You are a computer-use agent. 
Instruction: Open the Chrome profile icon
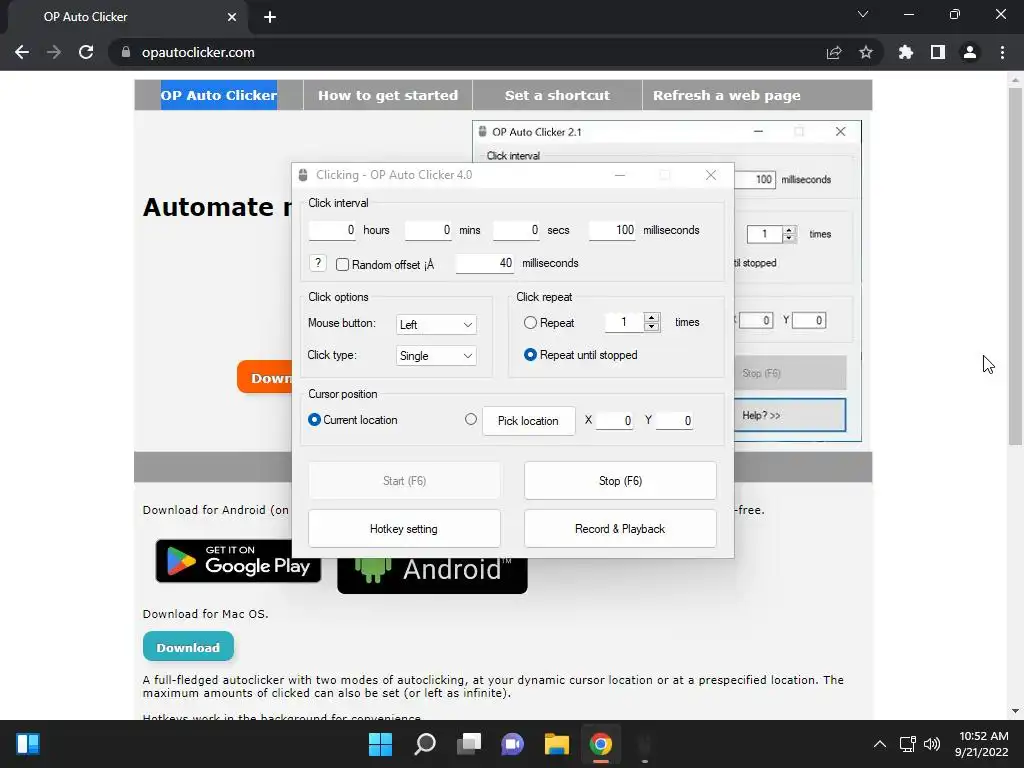[970, 52]
